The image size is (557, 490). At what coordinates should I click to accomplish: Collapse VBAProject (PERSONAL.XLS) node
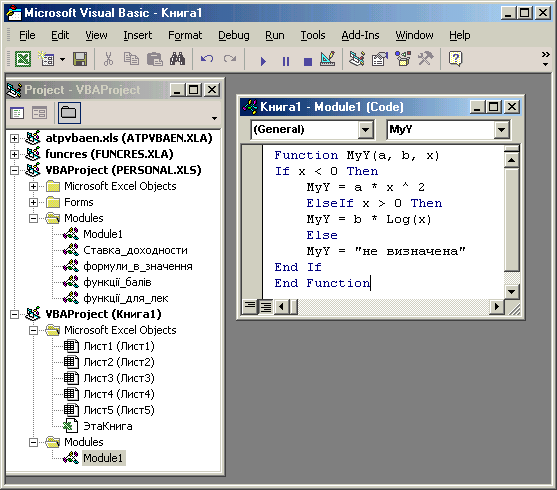coord(14,170)
